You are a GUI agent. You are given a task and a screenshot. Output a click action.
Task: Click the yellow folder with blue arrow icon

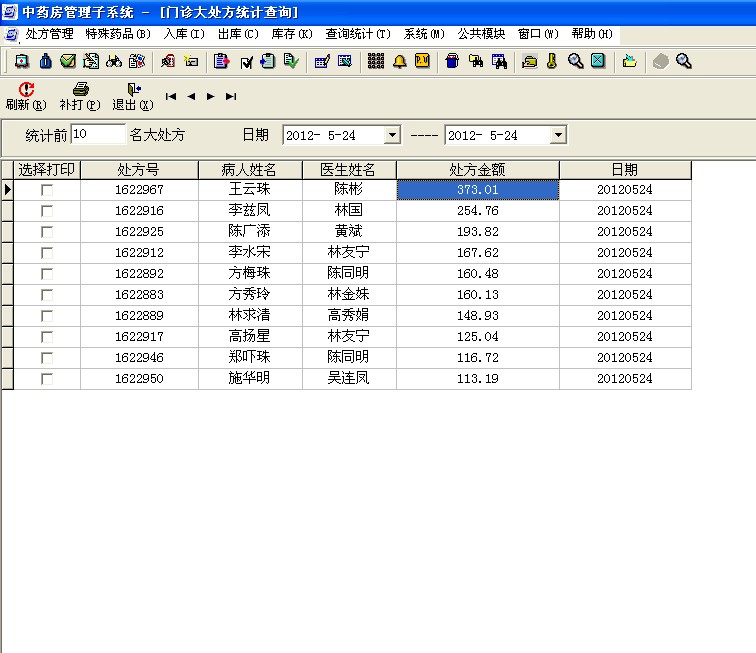(629, 61)
